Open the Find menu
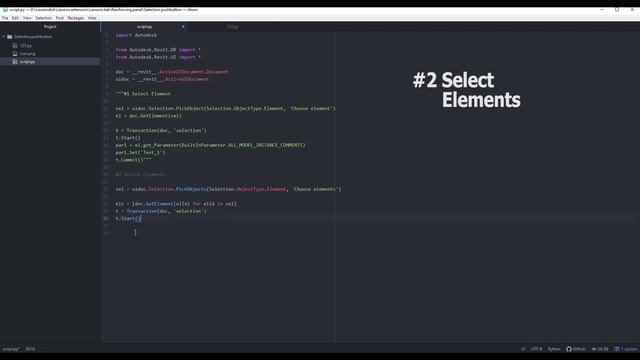Screen dimensions: 640x360 coord(60,18)
